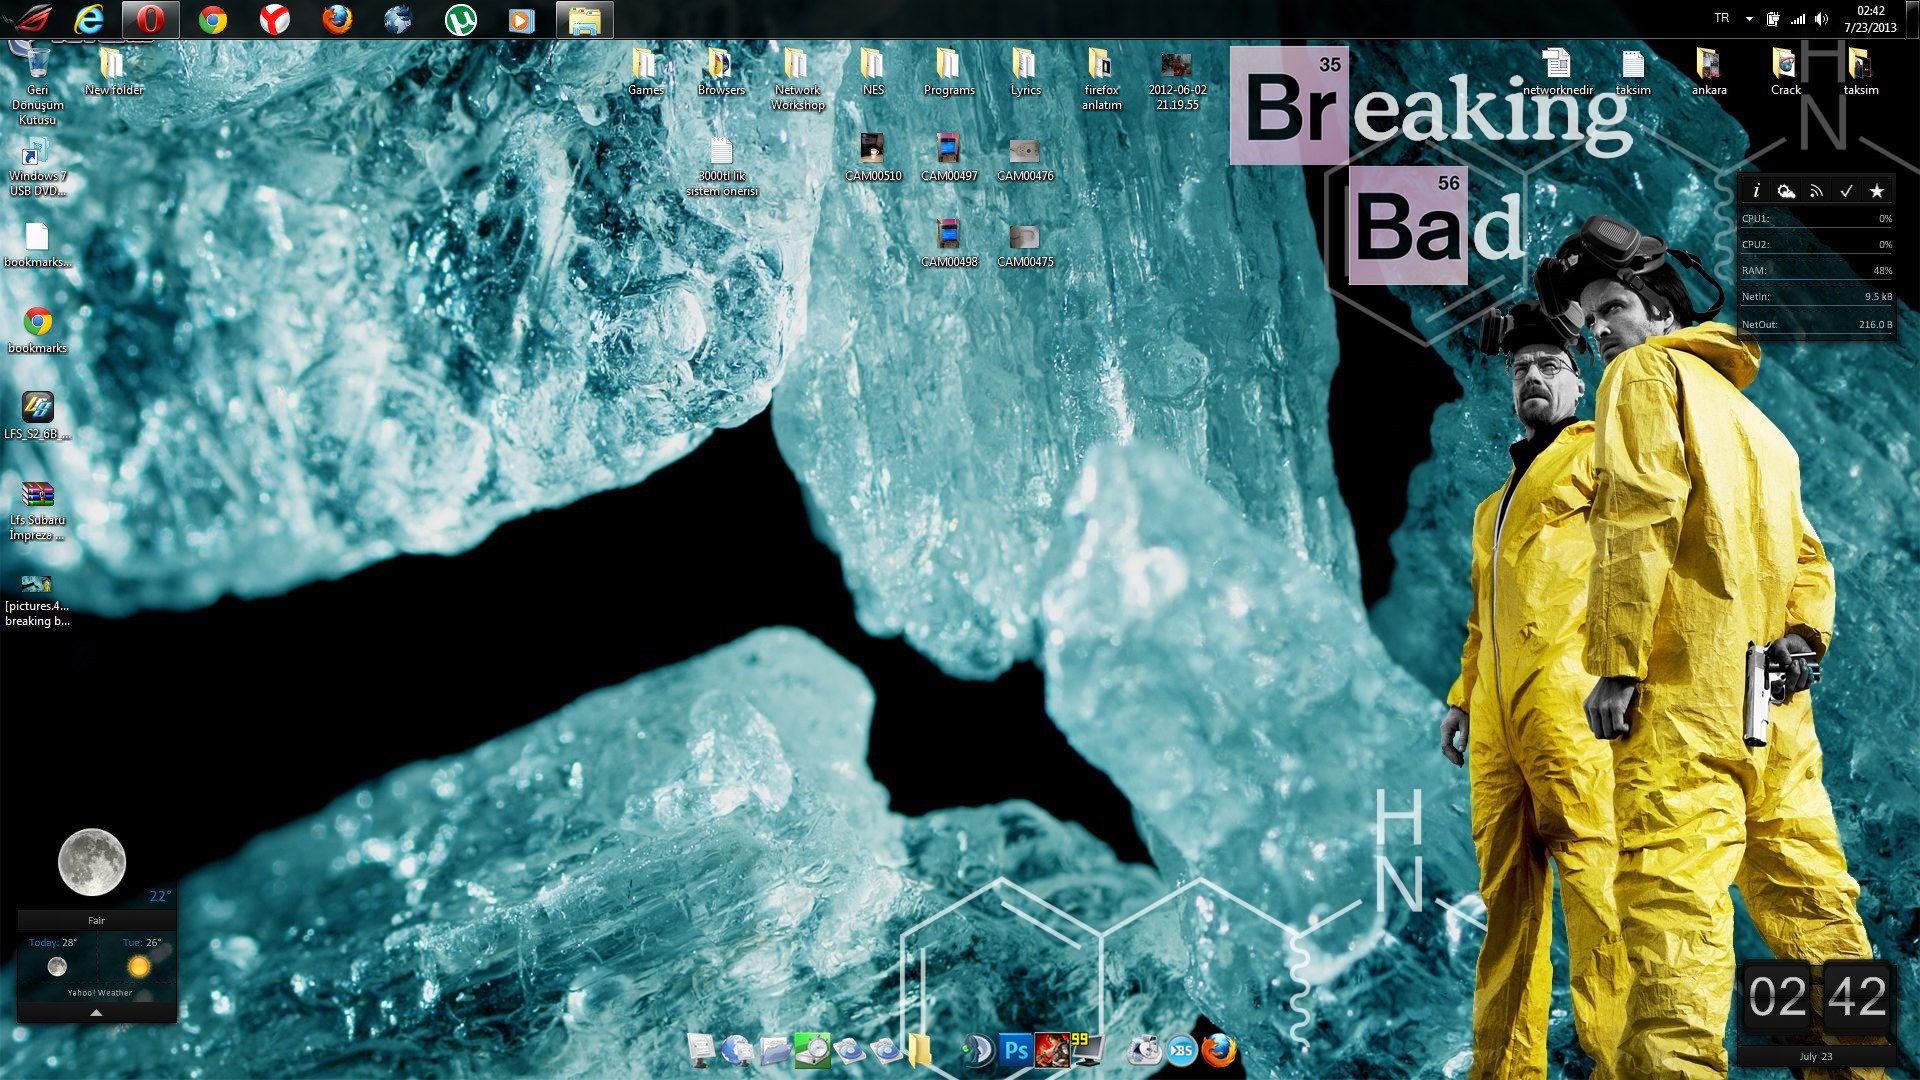Open checkmark tab in system widget
This screenshot has height=1080, width=1920.
pyautogui.click(x=1846, y=191)
